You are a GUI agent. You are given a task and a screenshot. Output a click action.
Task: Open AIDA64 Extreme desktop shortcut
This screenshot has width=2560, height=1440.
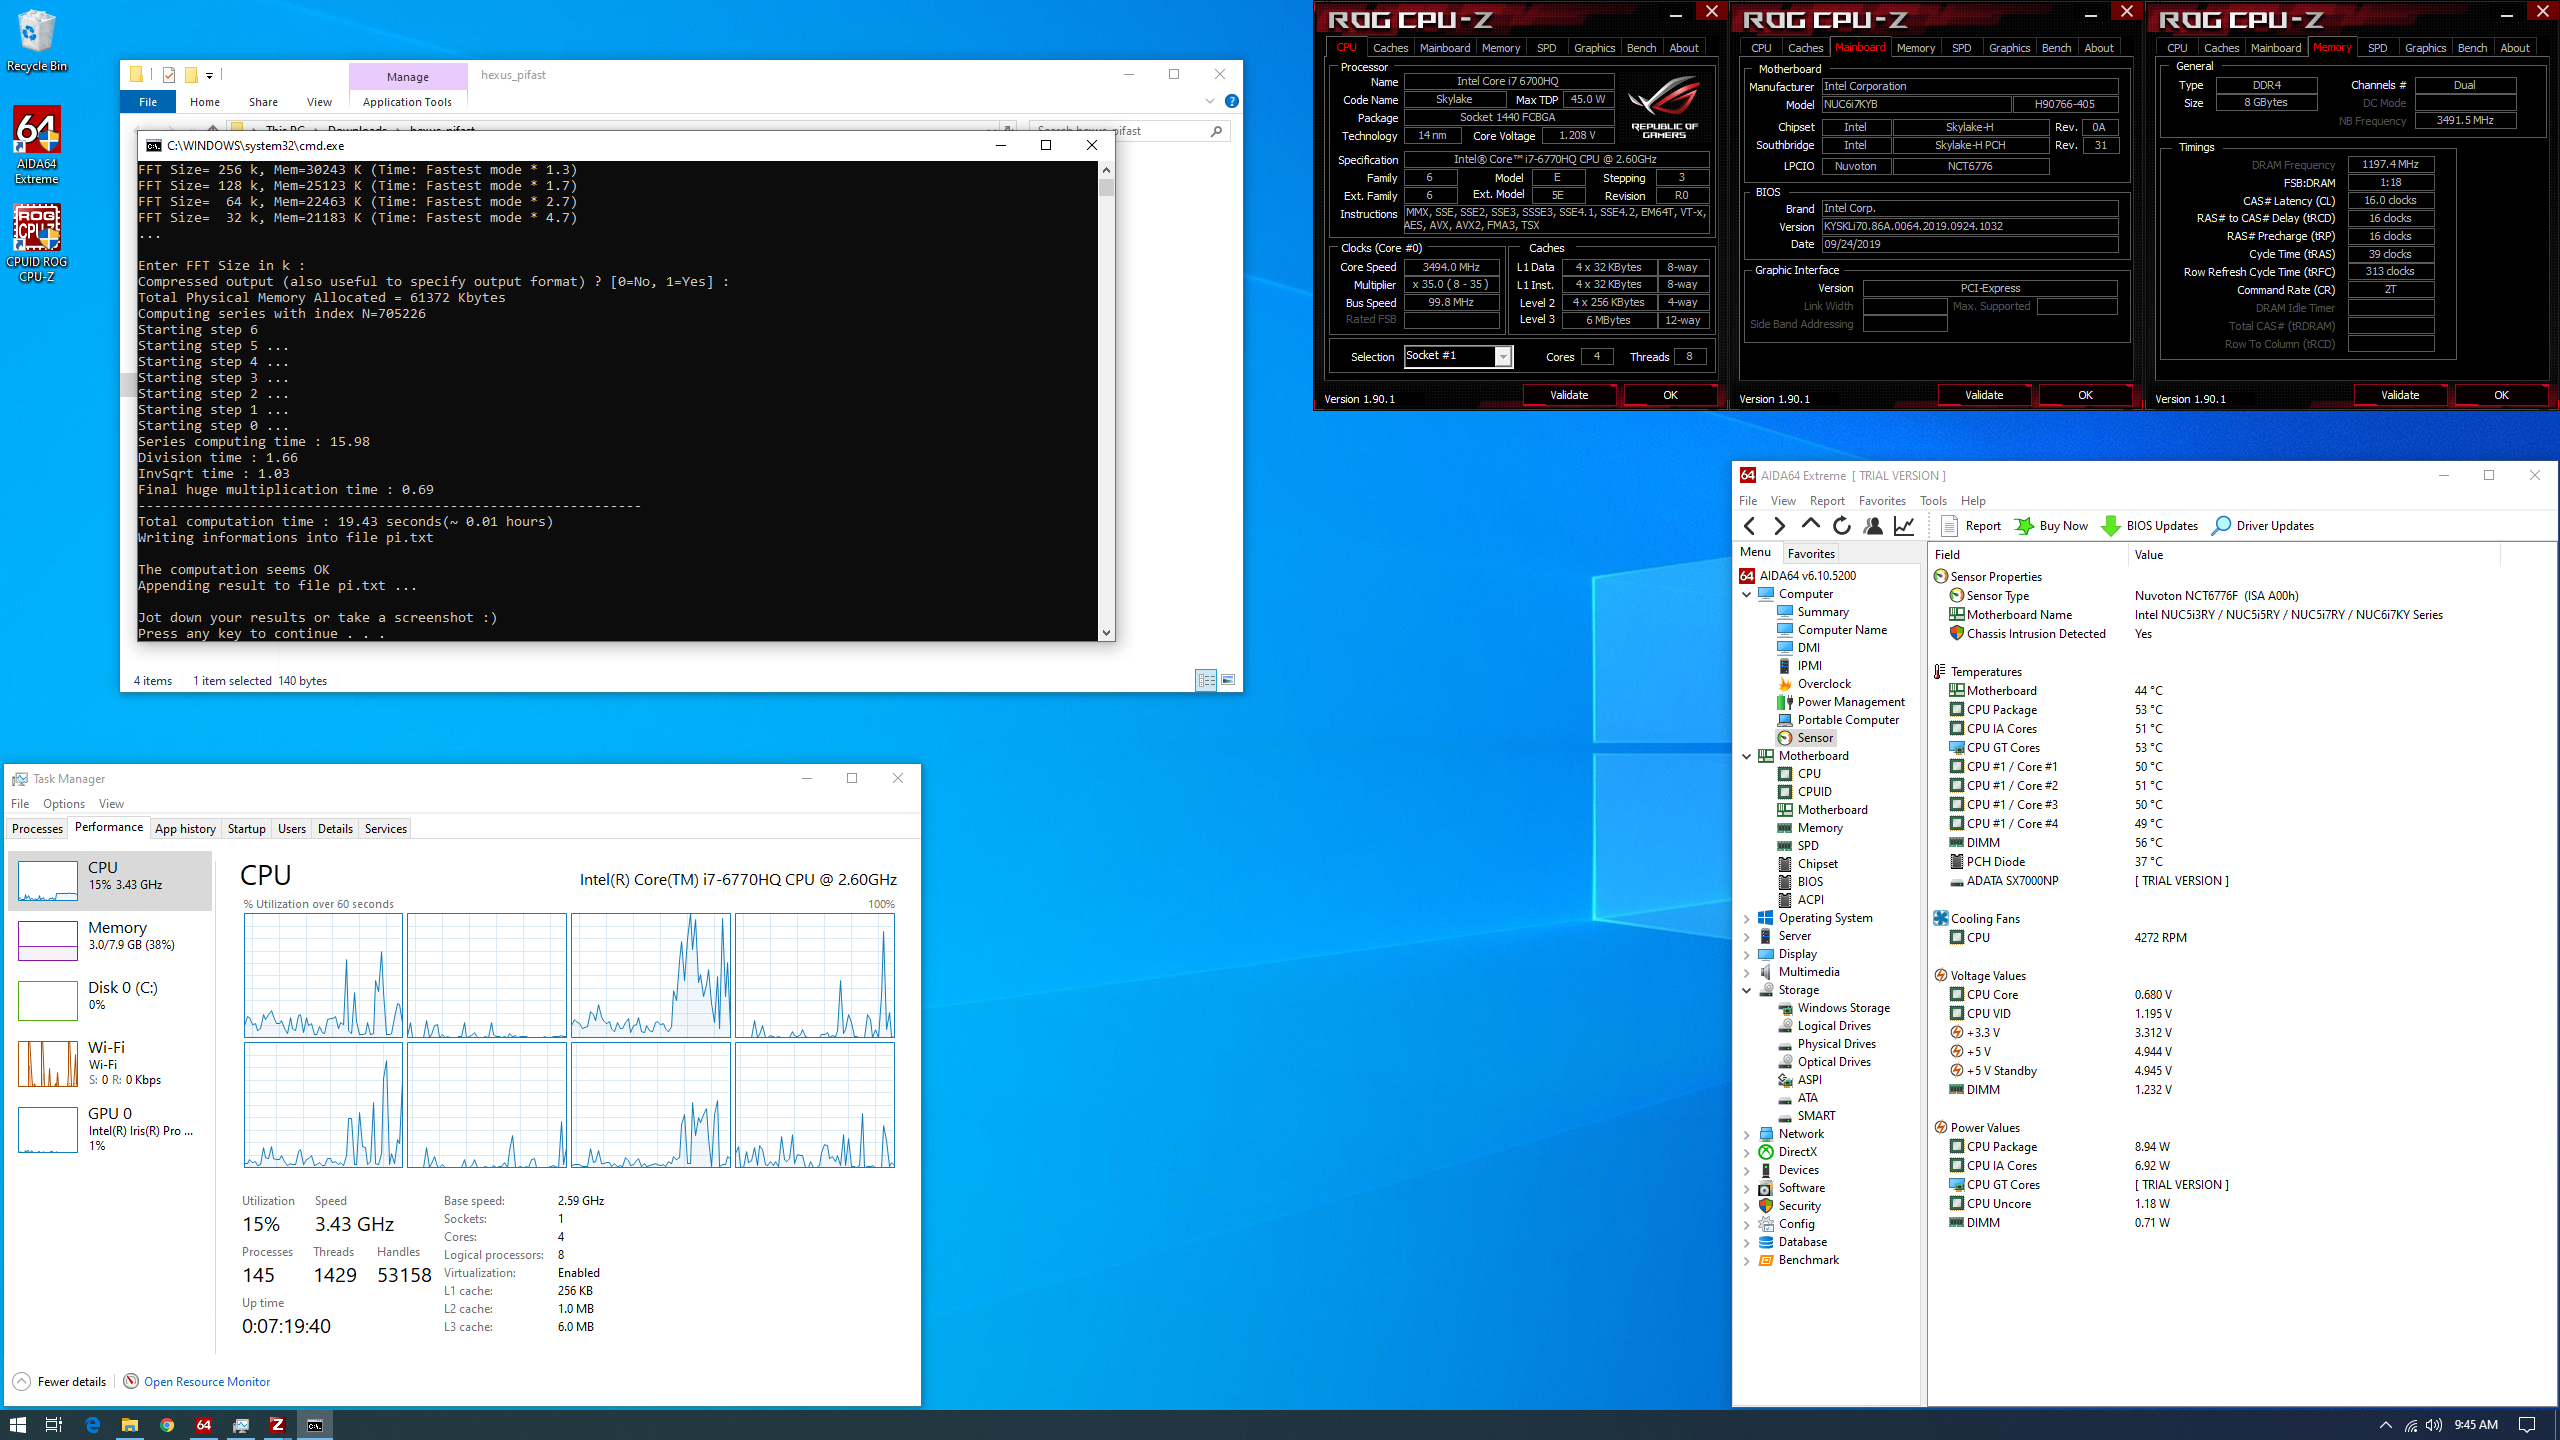pos(37,146)
